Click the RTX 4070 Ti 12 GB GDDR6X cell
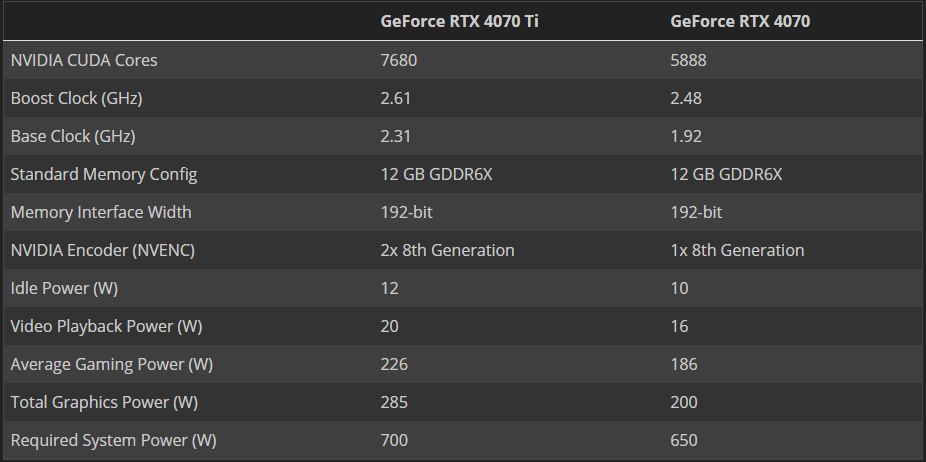This screenshot has width=926, height=462. click(436, 174)
